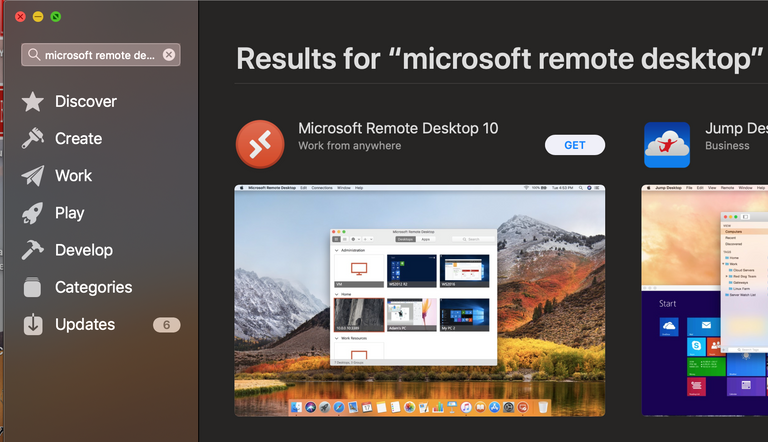Click the Discover star icon
The image size is (768, 442).
click(x=32, y=101)
